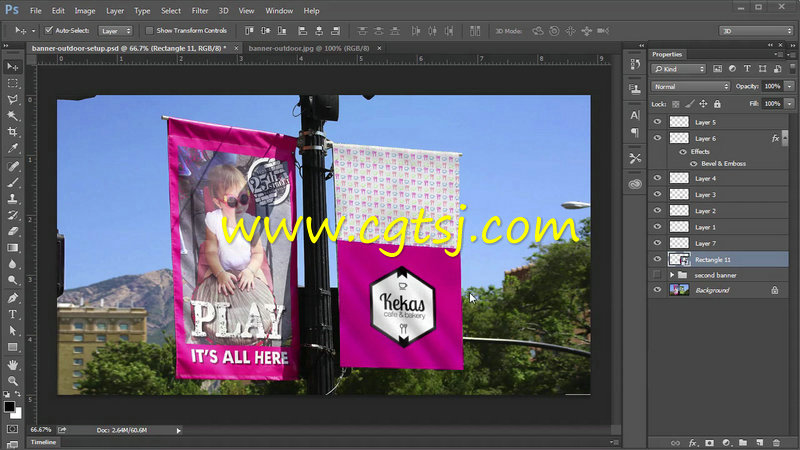Switch to banner-outdoor.jpg tab

[x=309, y=48]
